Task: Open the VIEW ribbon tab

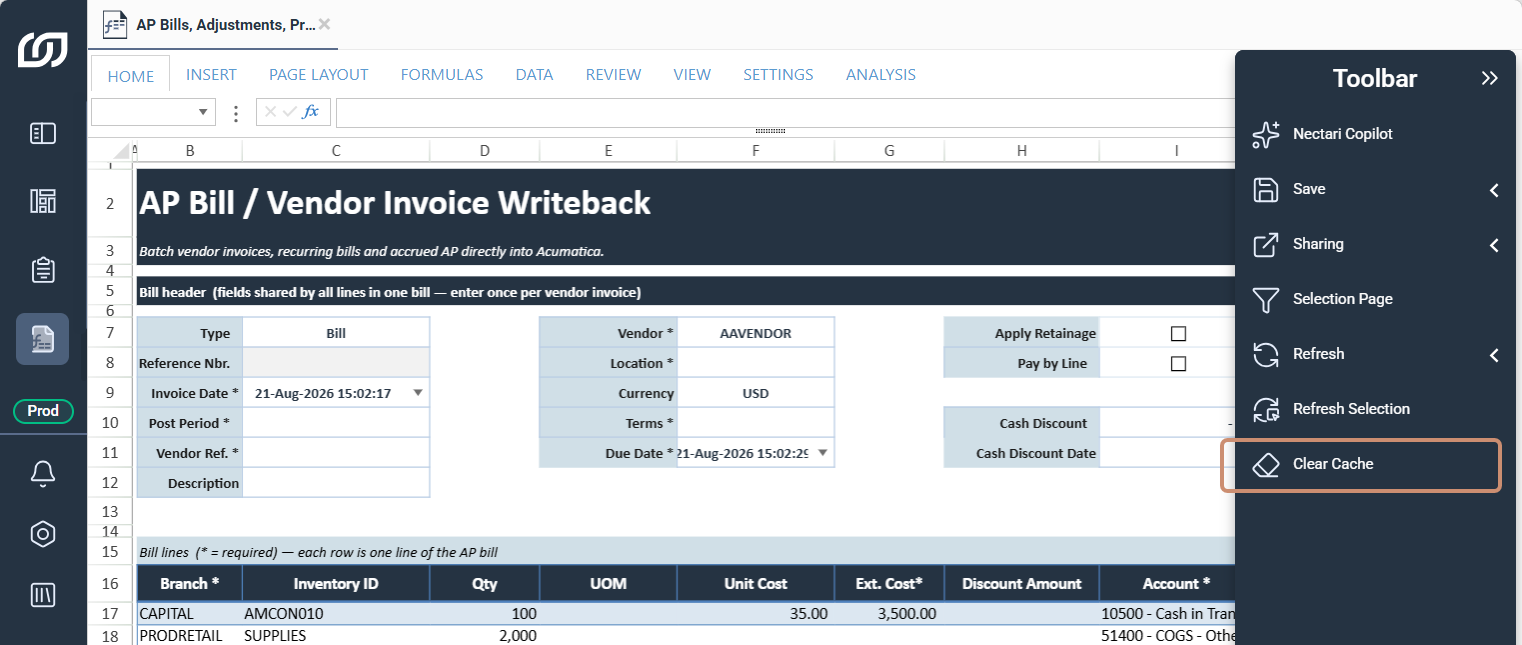Action: 692,74
